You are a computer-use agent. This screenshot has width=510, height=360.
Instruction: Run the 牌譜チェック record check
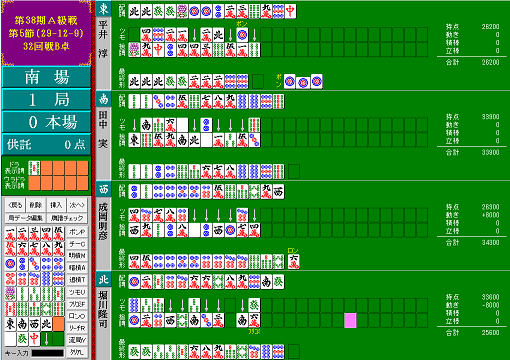point(67,218)
